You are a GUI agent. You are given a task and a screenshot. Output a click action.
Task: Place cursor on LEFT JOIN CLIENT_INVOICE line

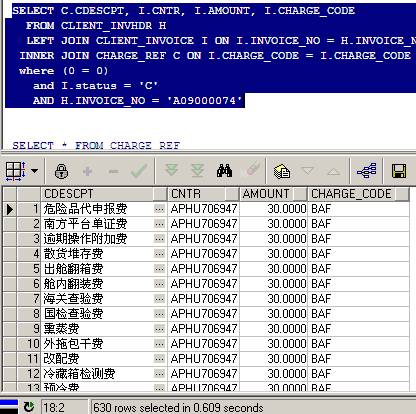click(221, 41)
